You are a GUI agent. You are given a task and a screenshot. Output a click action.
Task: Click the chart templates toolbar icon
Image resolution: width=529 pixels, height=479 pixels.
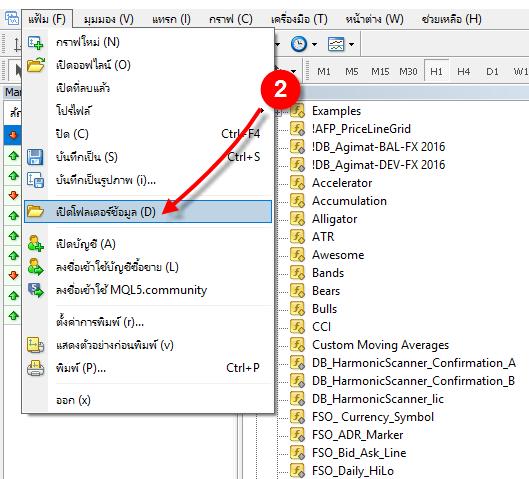(x=336, y=44)
